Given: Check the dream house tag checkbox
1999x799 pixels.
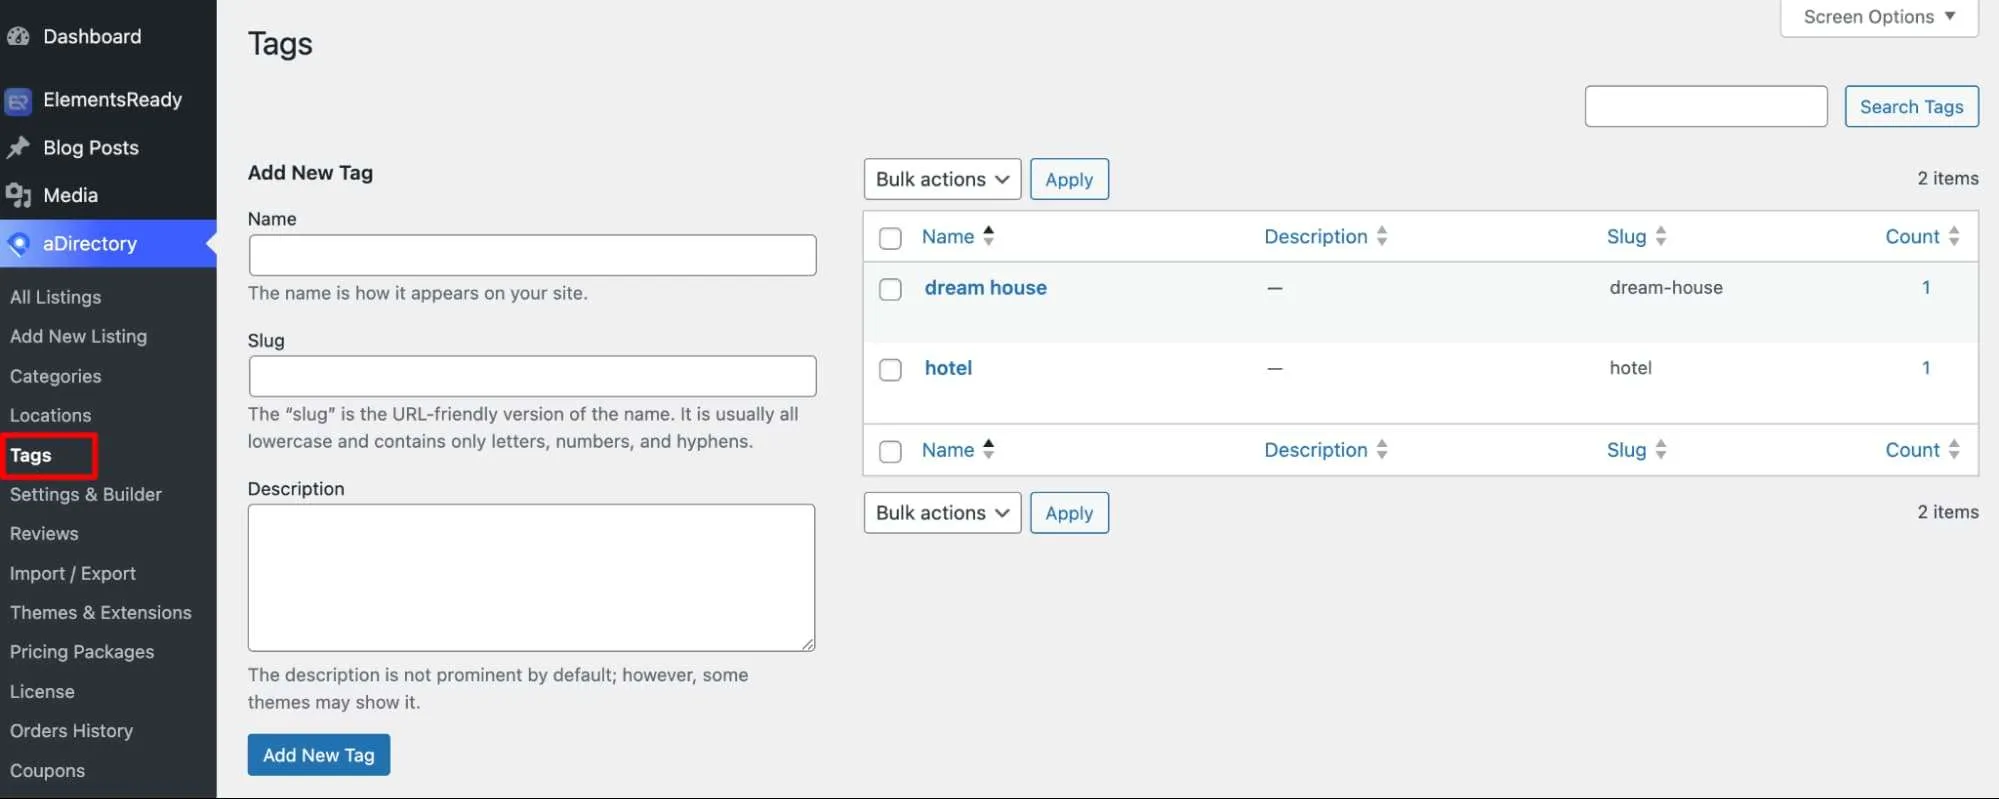Looking at the screenshot, I should 890,289.
